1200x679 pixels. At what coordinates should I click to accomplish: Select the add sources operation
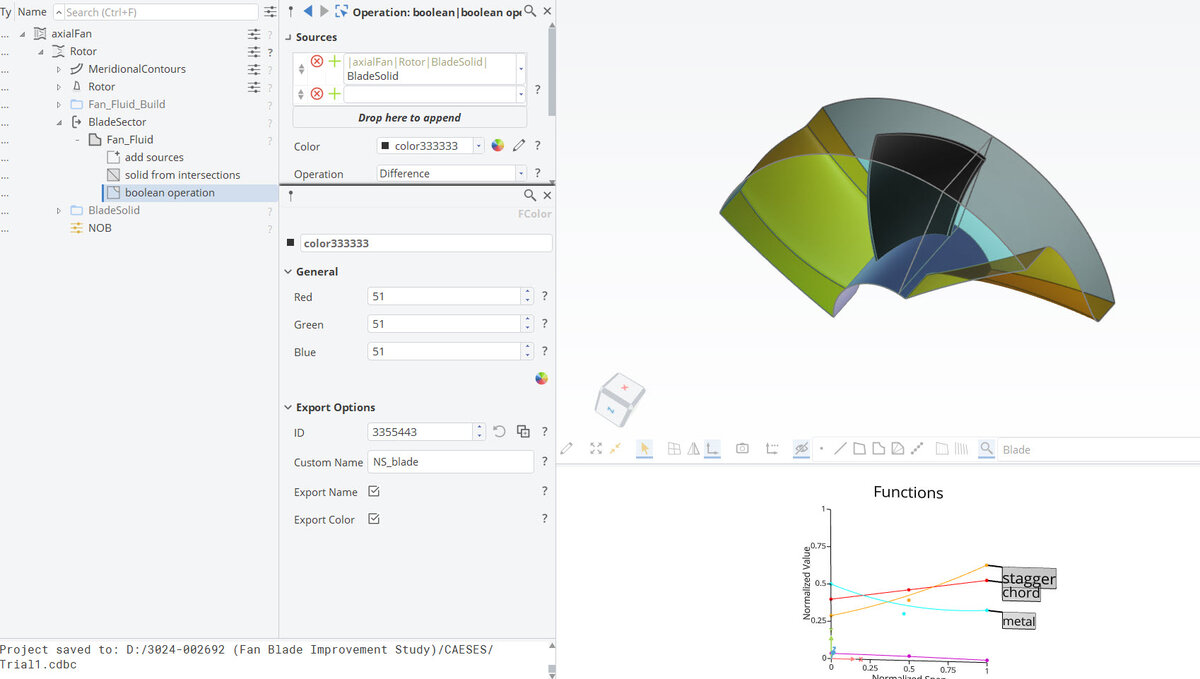pos(154,157)
